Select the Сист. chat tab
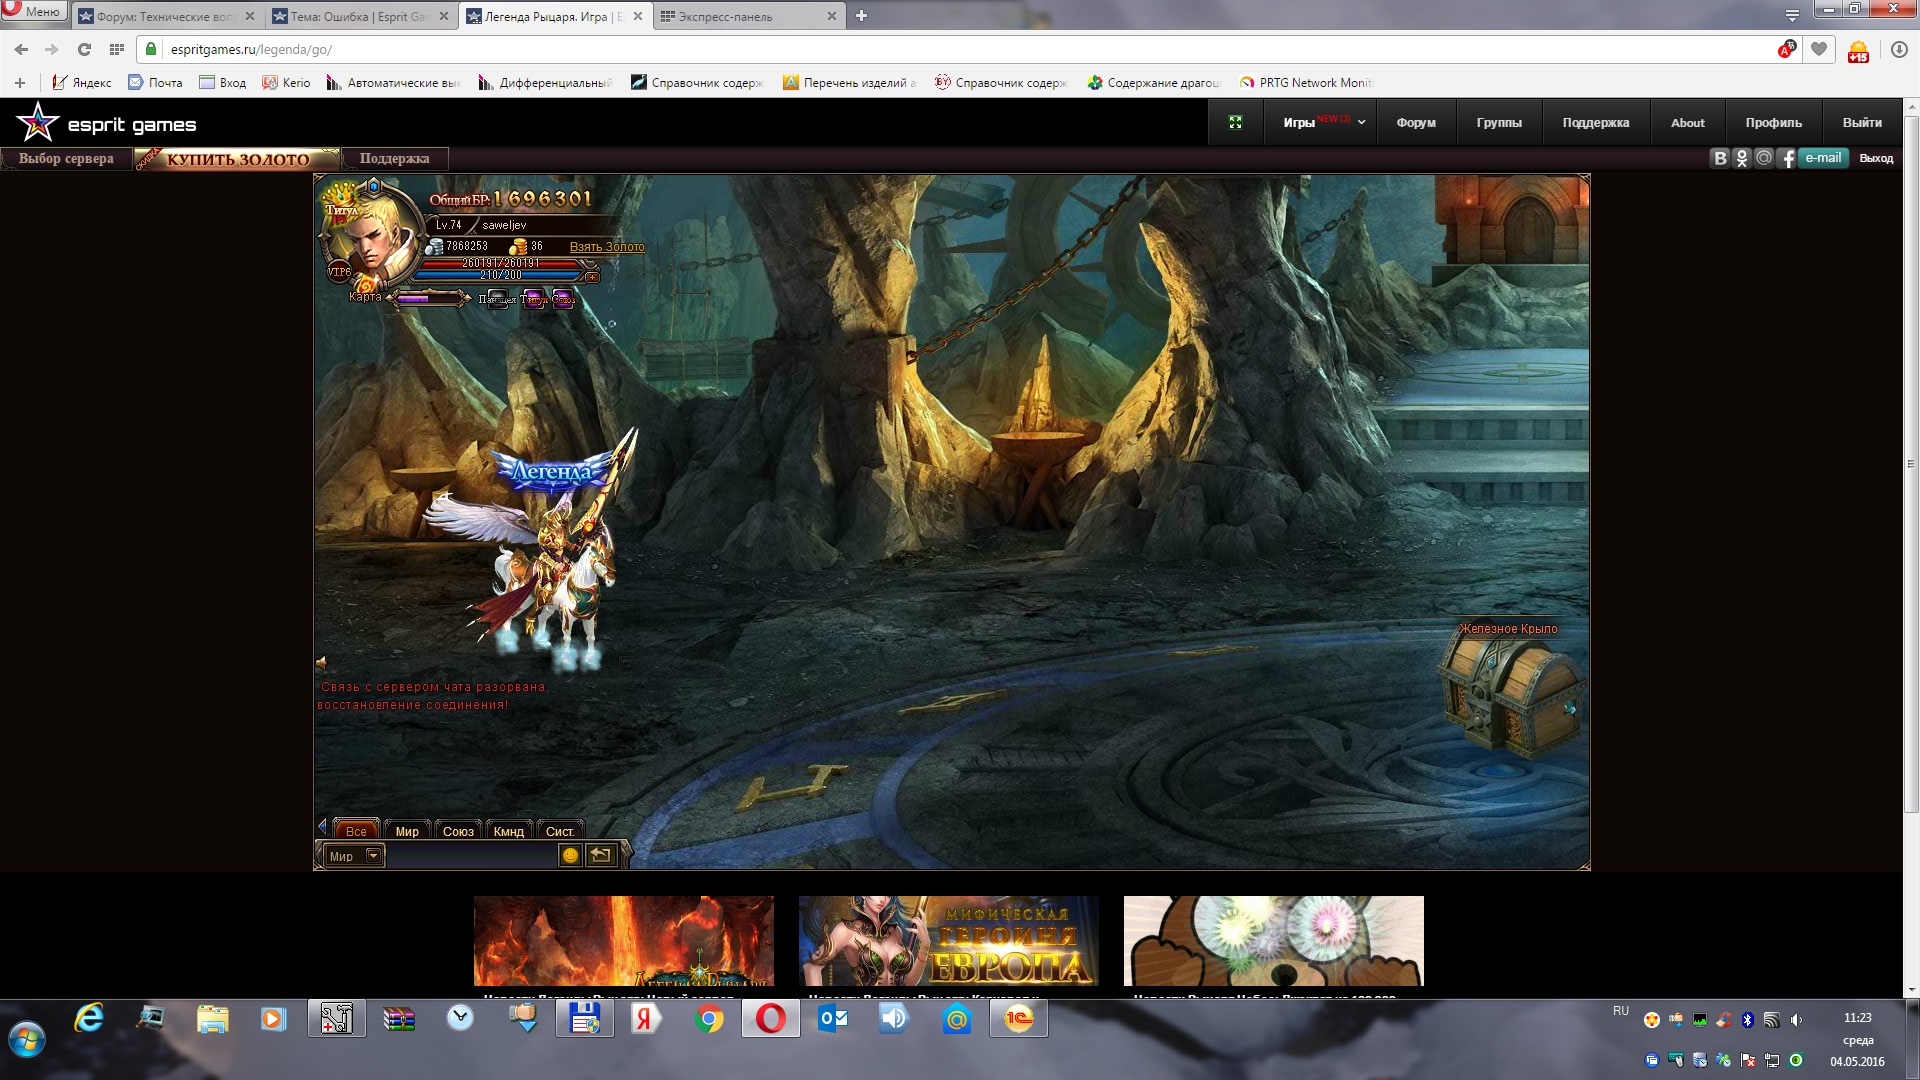 tap(559, 831)
